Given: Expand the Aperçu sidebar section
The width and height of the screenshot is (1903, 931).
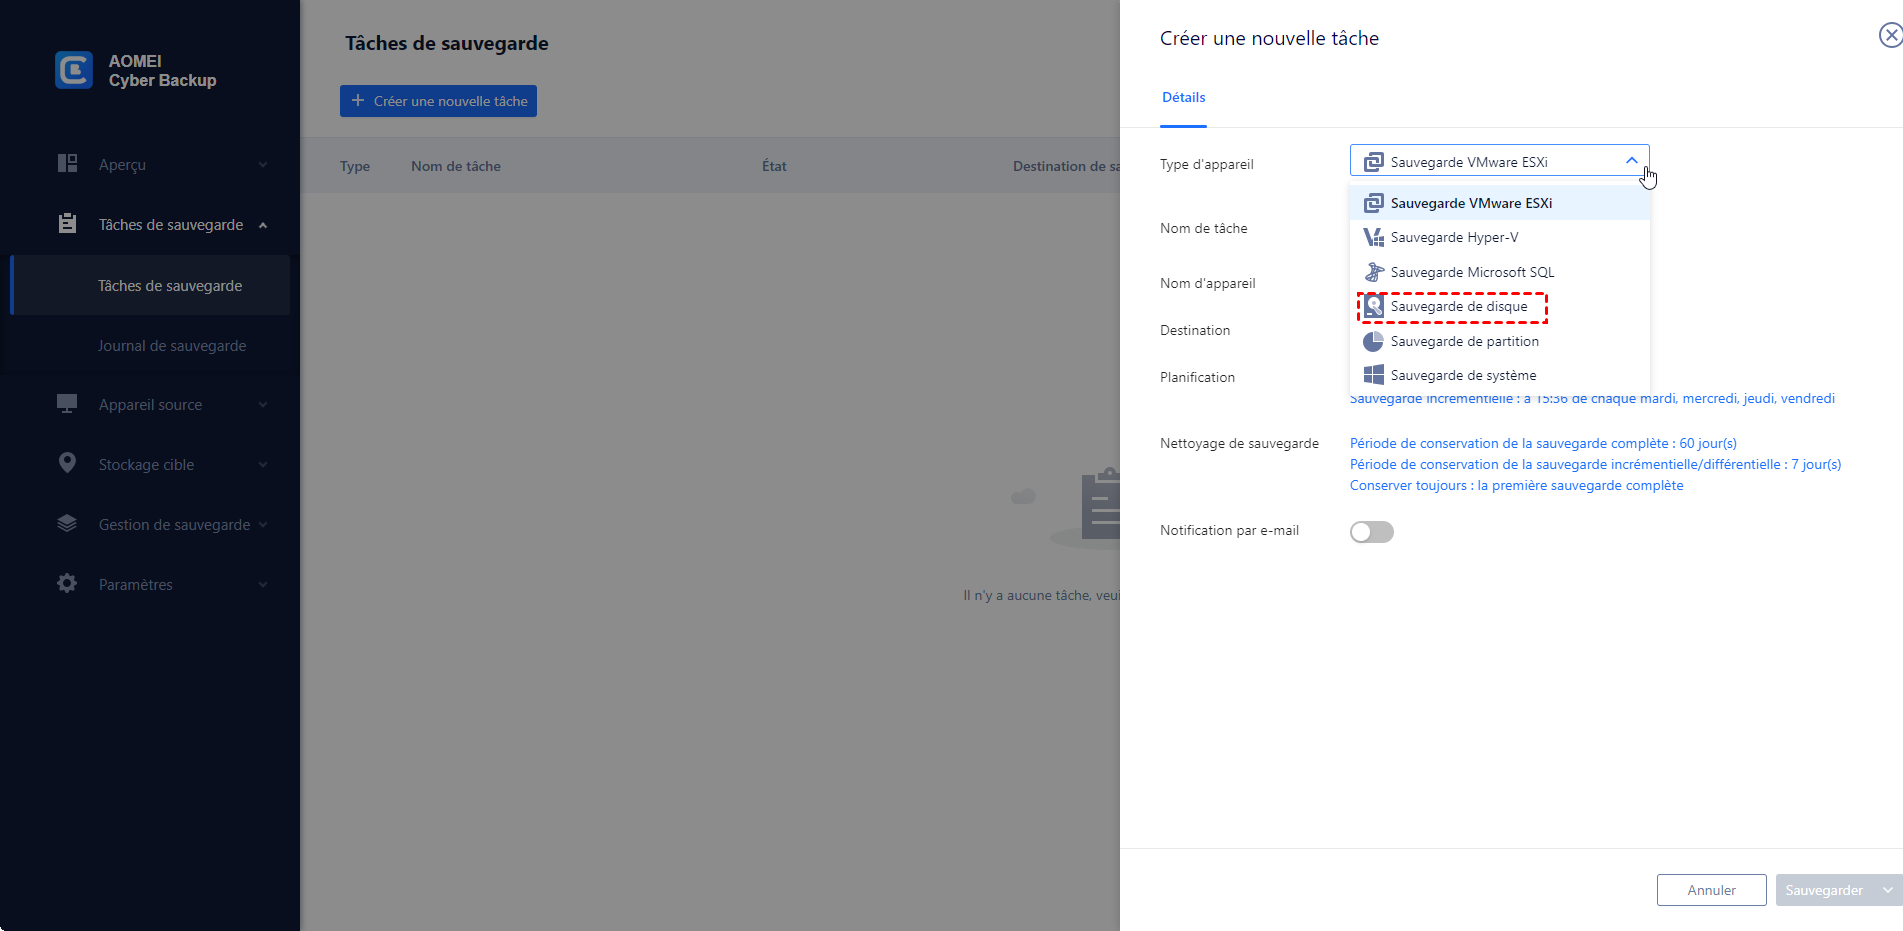Looking at the screenshot, I should (x=263, y=165).
